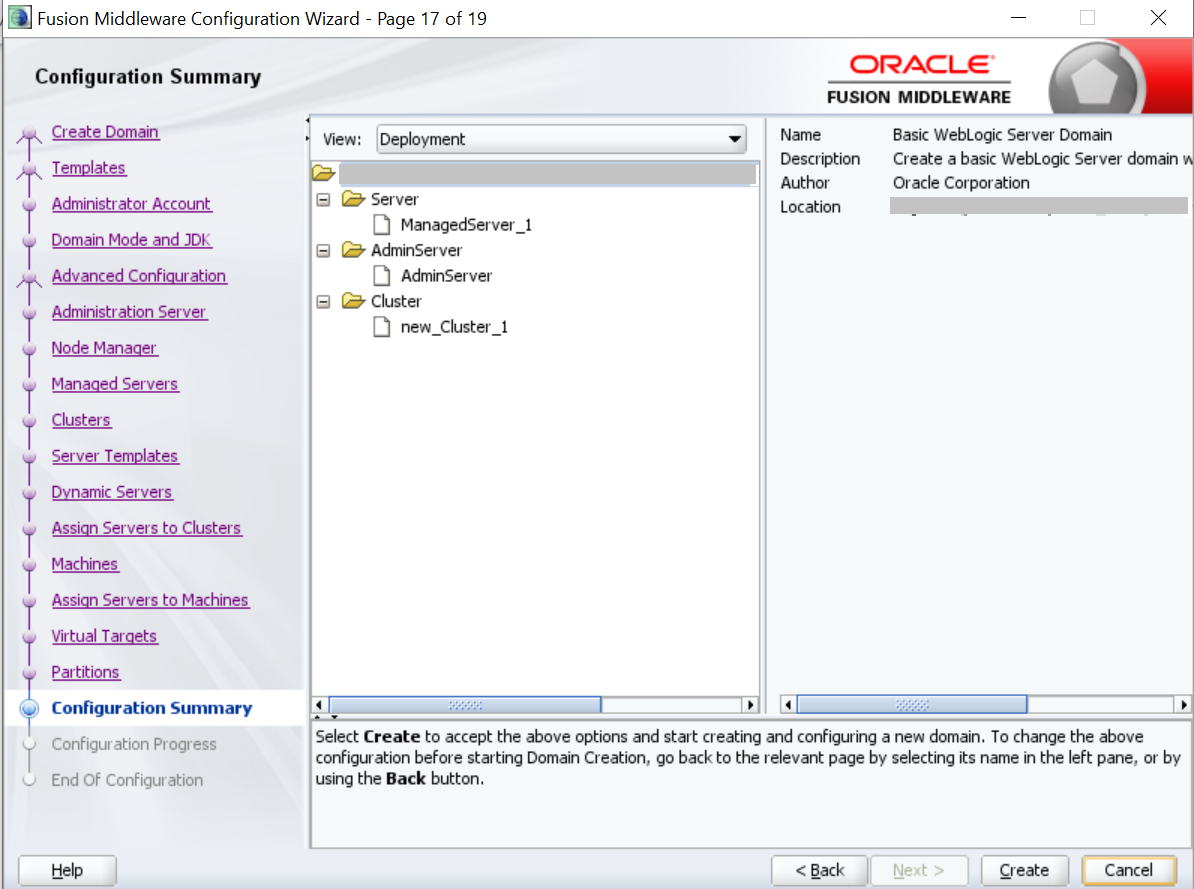1194x889 pixels.
Task: Click the AdminServer document icon under AdminServer folder
Action: (382, 276)
